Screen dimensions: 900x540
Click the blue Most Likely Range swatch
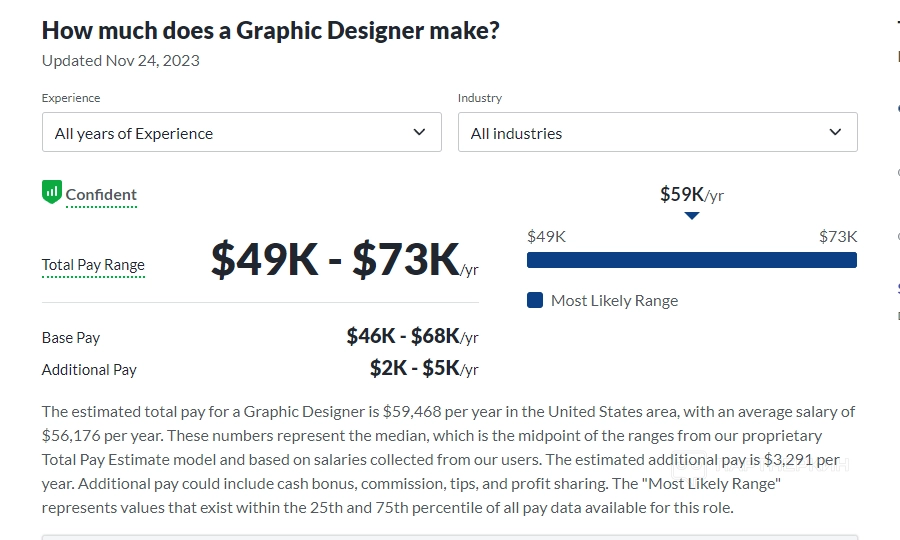click(x=535, y=300)
